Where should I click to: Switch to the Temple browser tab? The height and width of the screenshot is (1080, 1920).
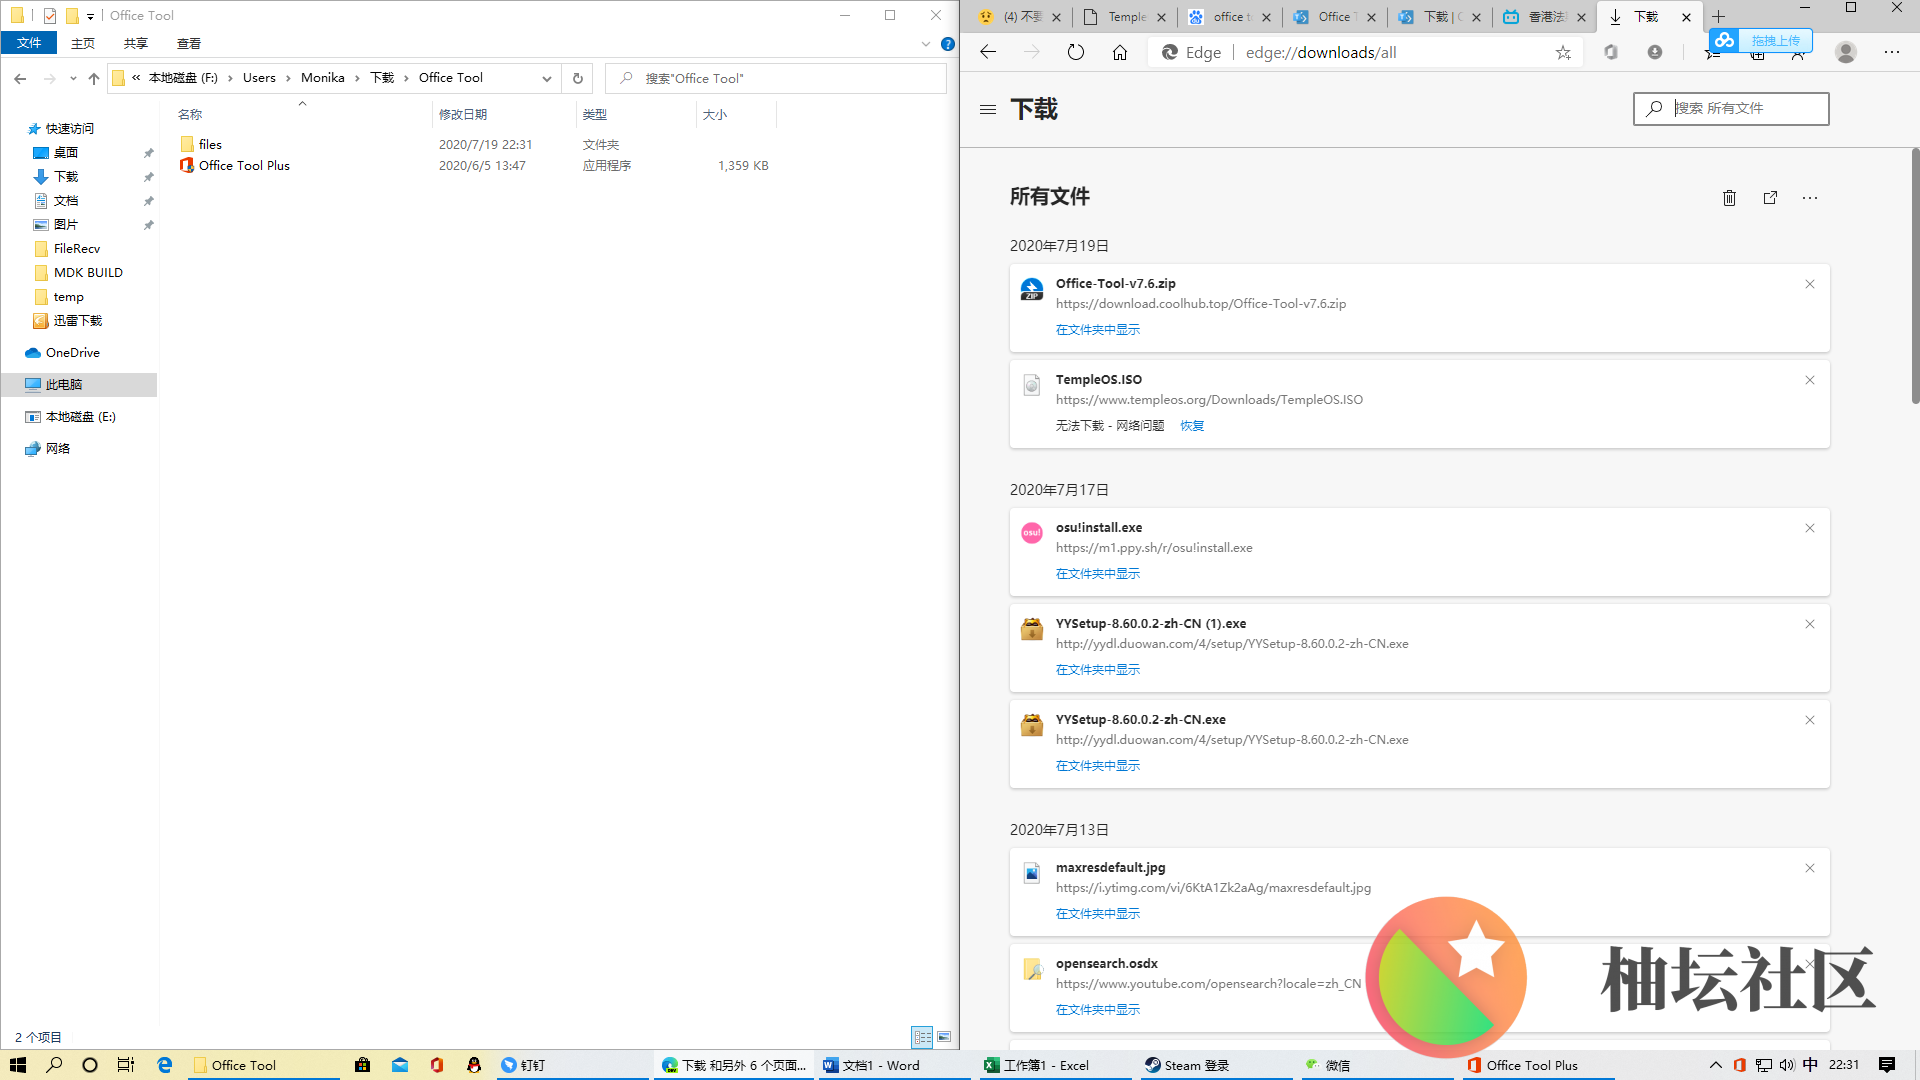point(1125,17)
